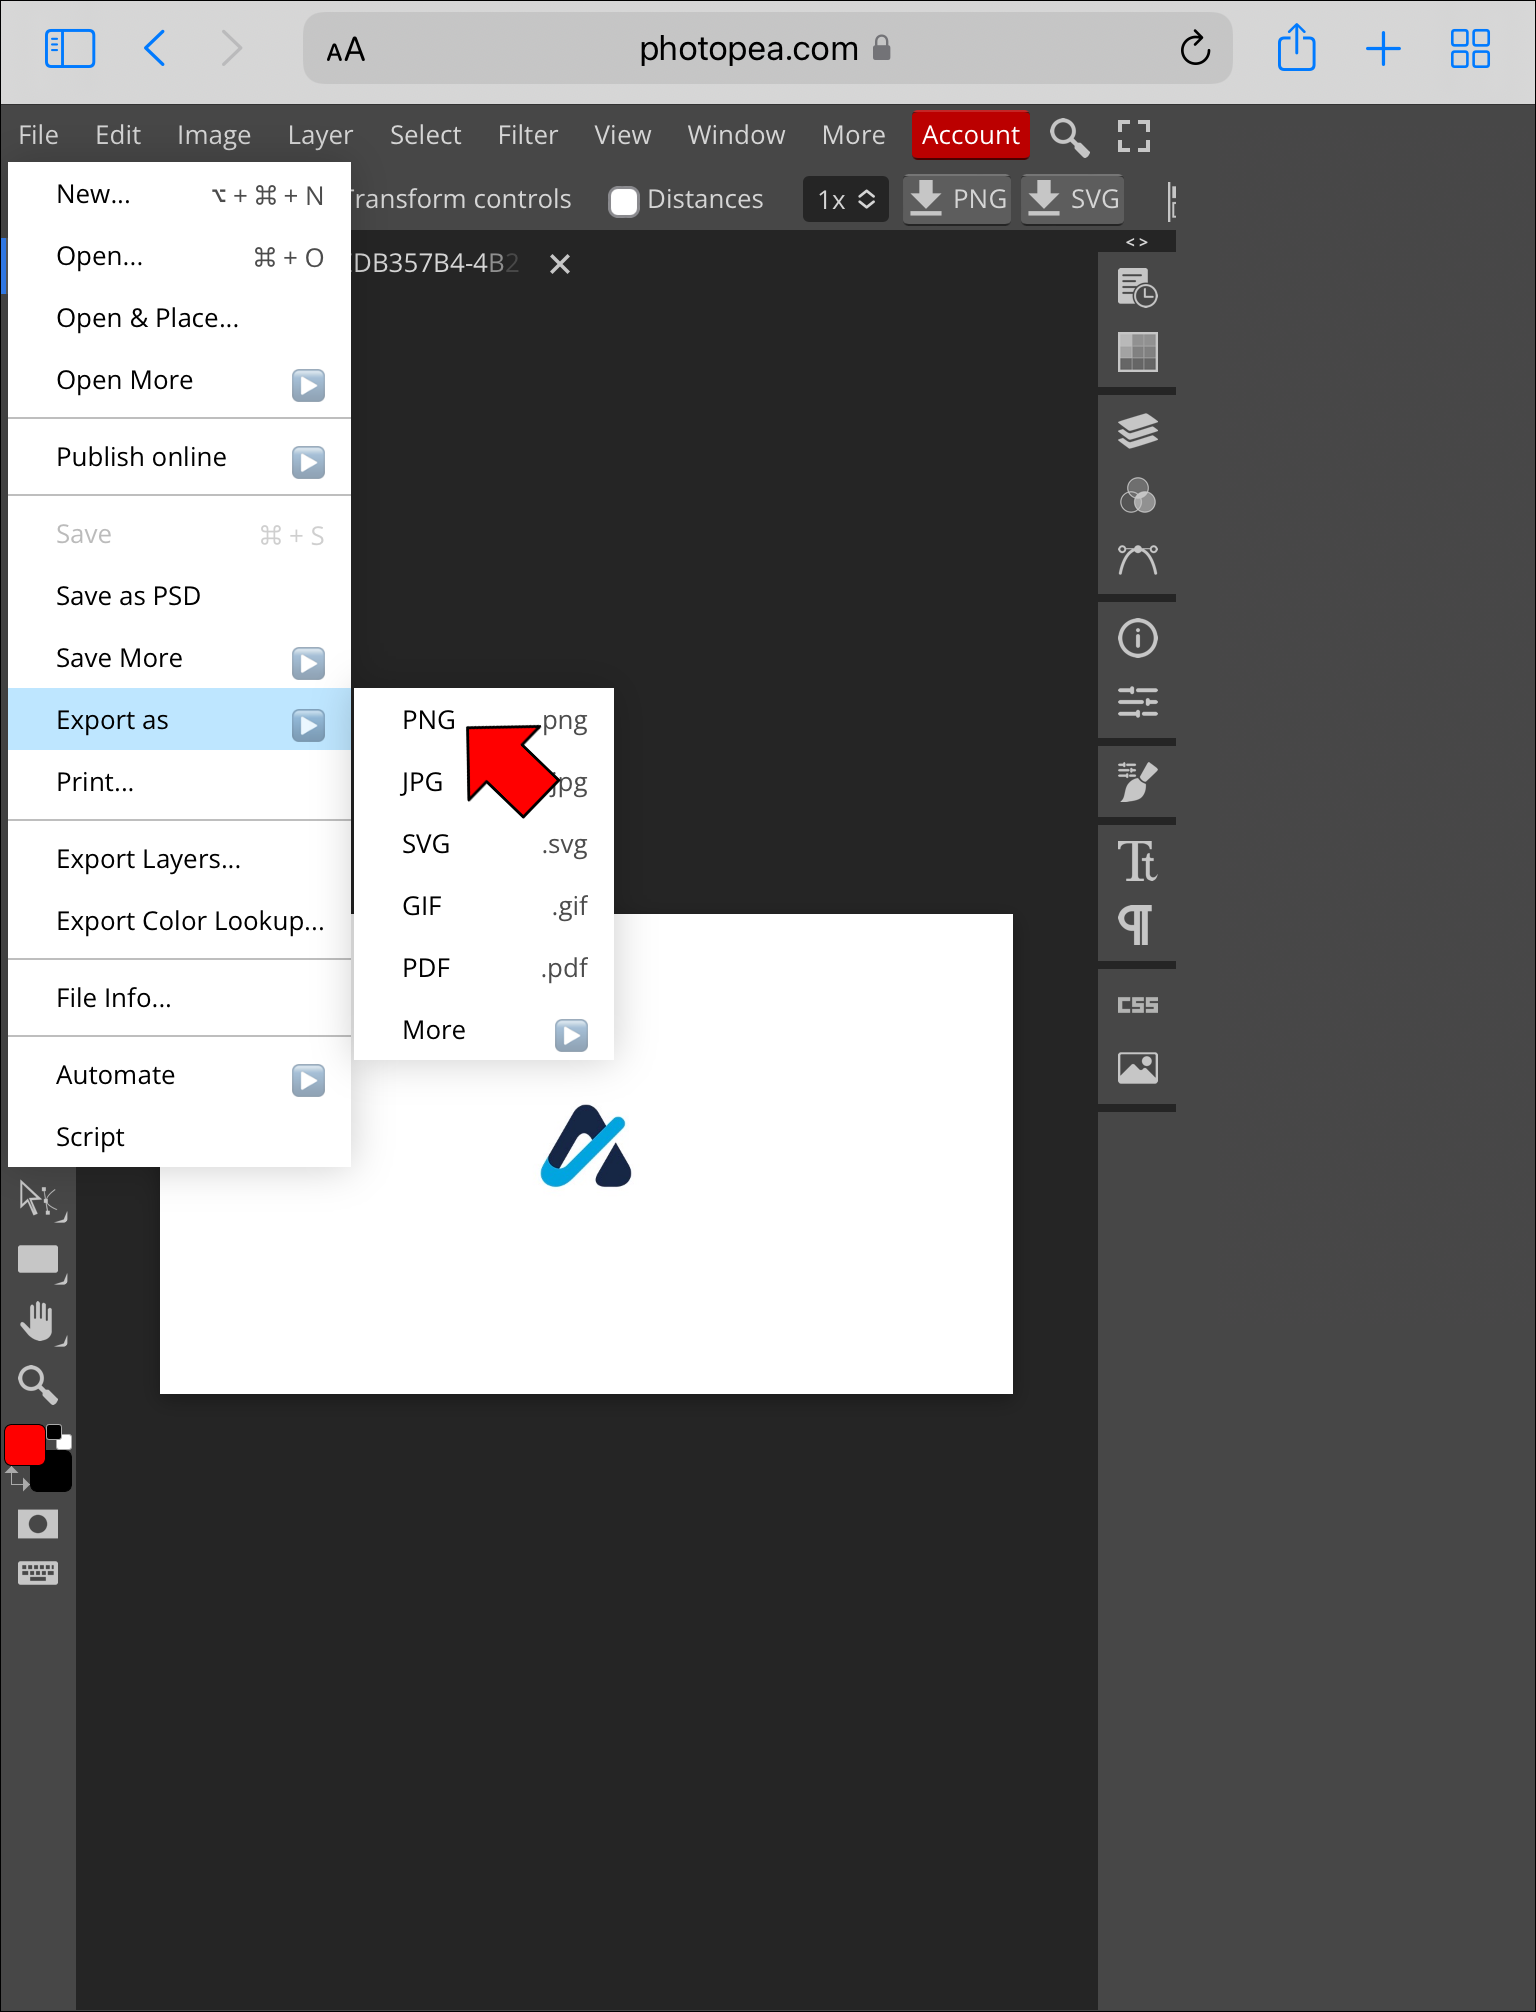
Task: Toggle Quick Mask mode icon
Action: pos(38,1524)
